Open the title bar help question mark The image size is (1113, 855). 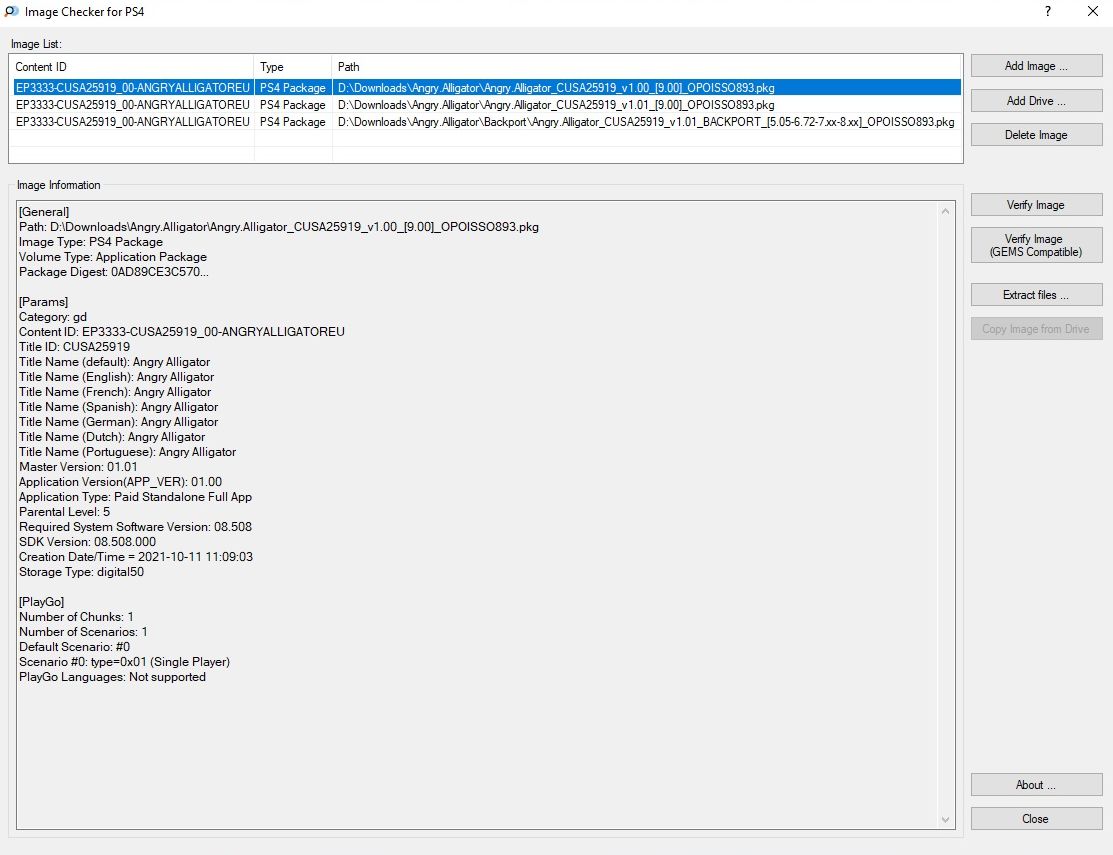pos(1048,11)
